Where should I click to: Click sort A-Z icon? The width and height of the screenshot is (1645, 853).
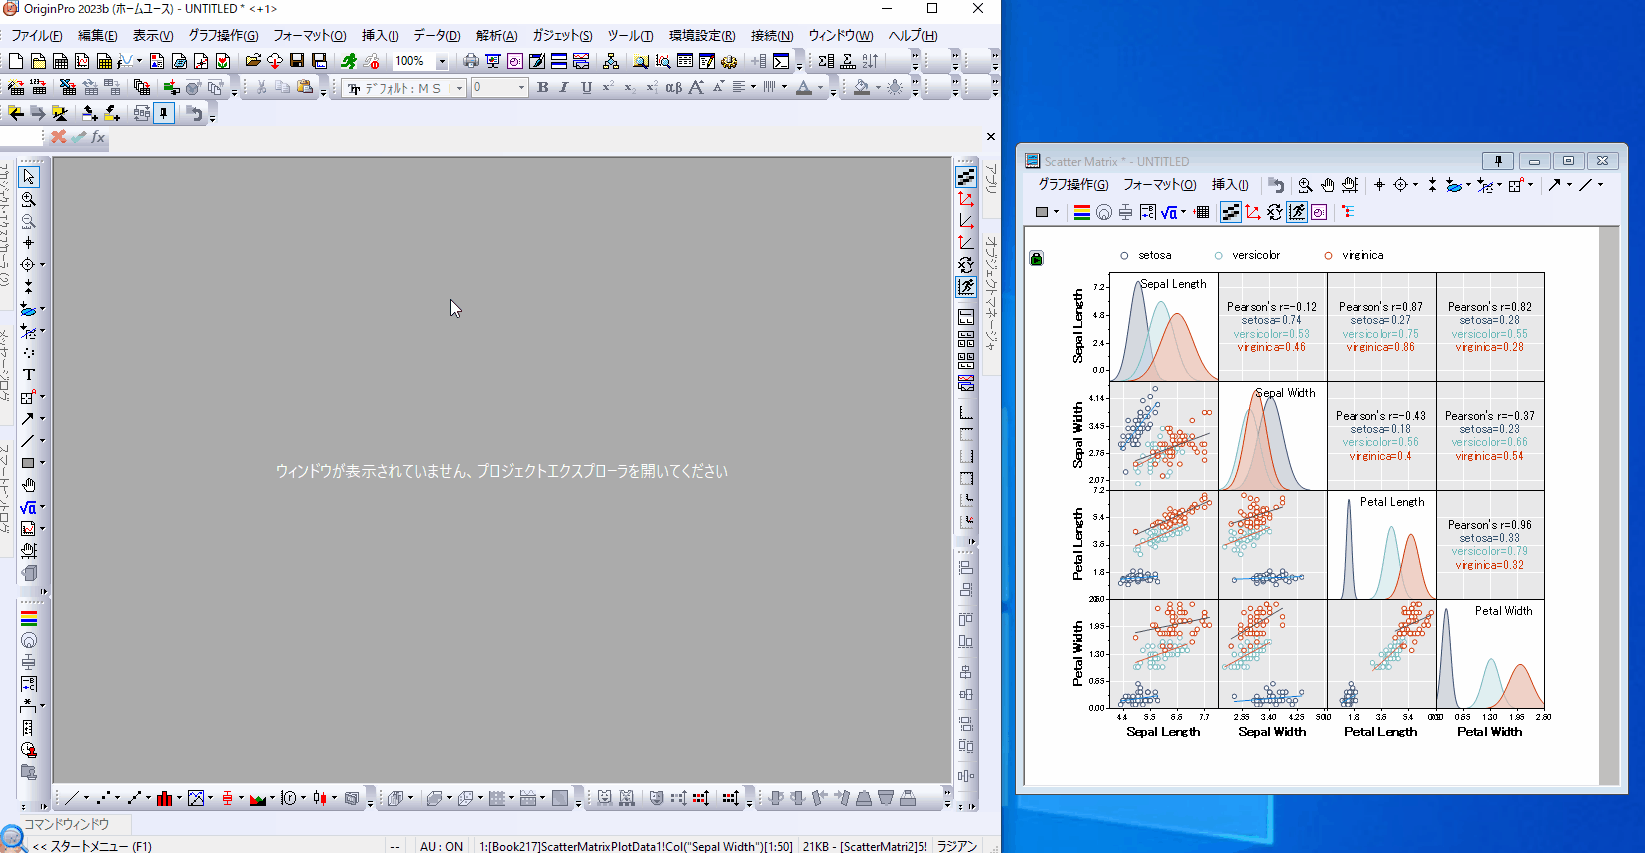870,62
